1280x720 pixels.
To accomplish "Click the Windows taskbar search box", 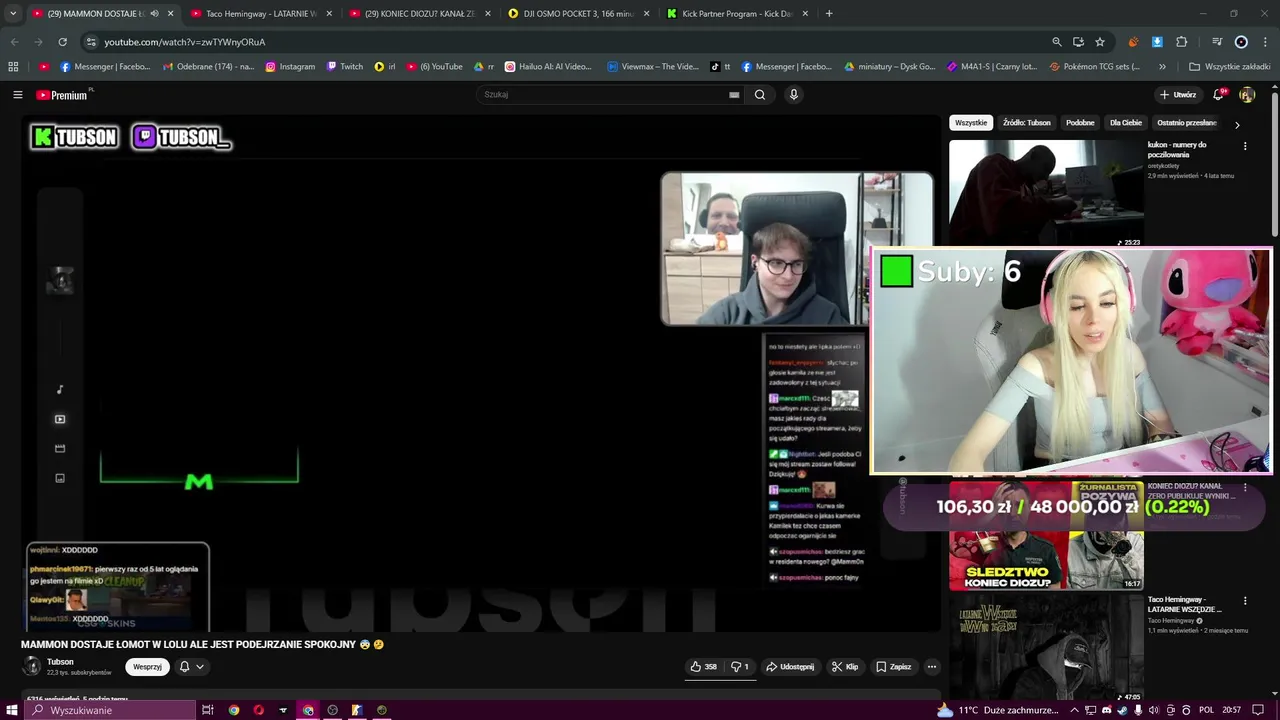I will tap(110, 710).
